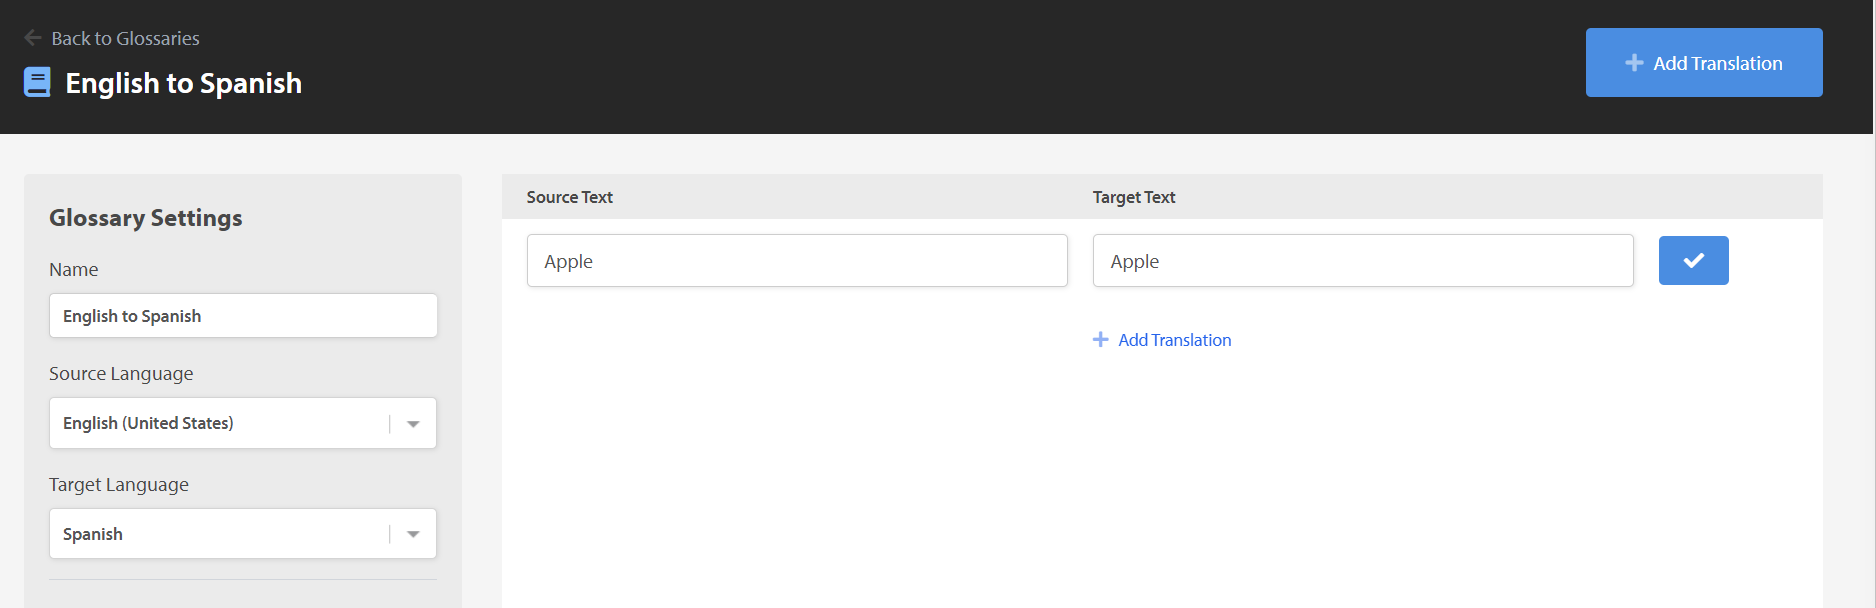1876x608 pixels.
Task: Click the Name label in settings
Action: 74,270
